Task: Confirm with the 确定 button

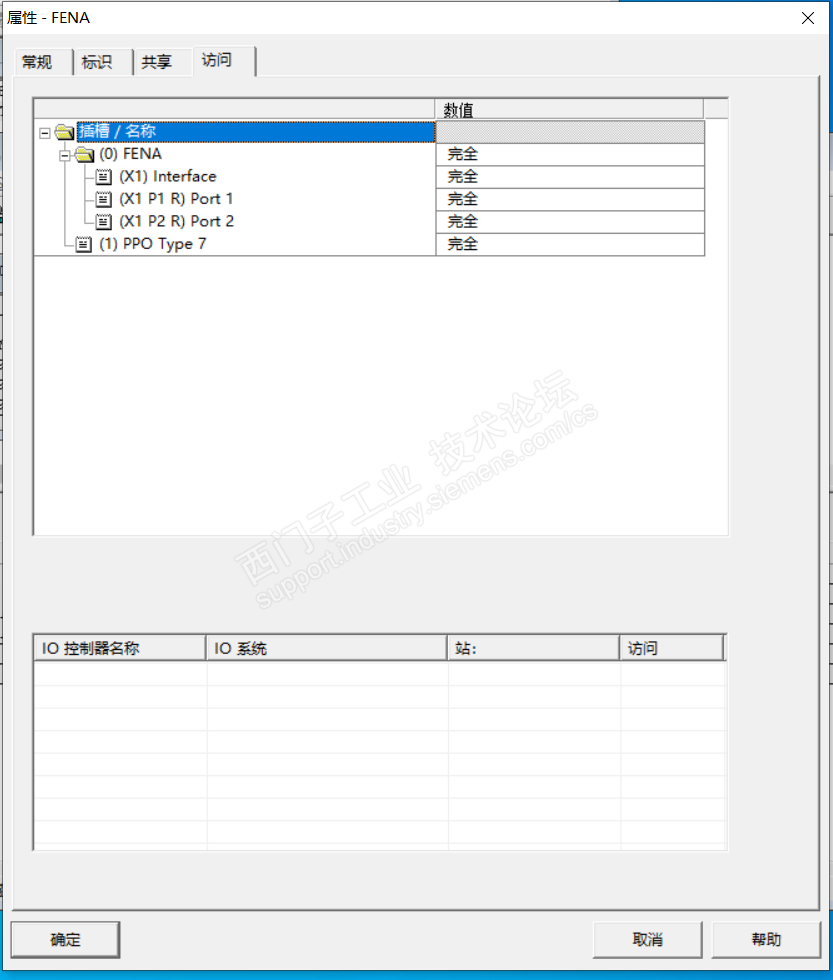Action: click(x=65, y=939)
